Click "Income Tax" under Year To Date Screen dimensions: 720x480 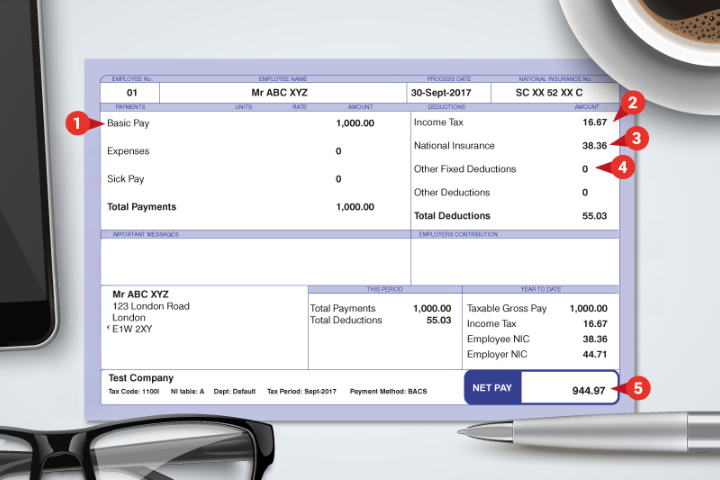pyautogui.click(x=491, y=324)
